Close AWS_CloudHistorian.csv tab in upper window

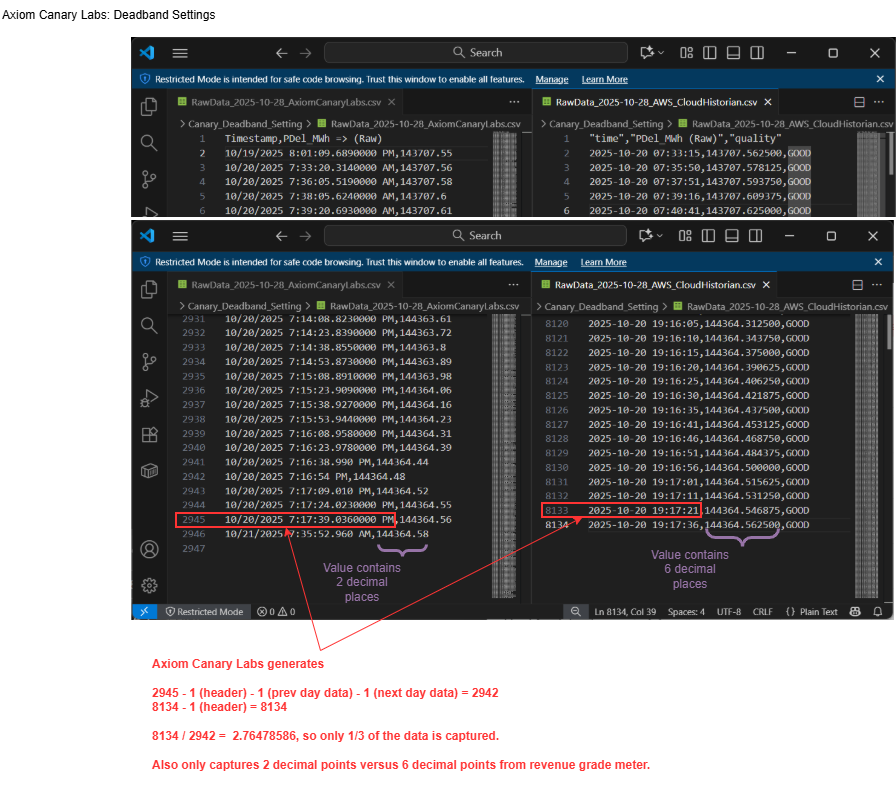768,102
